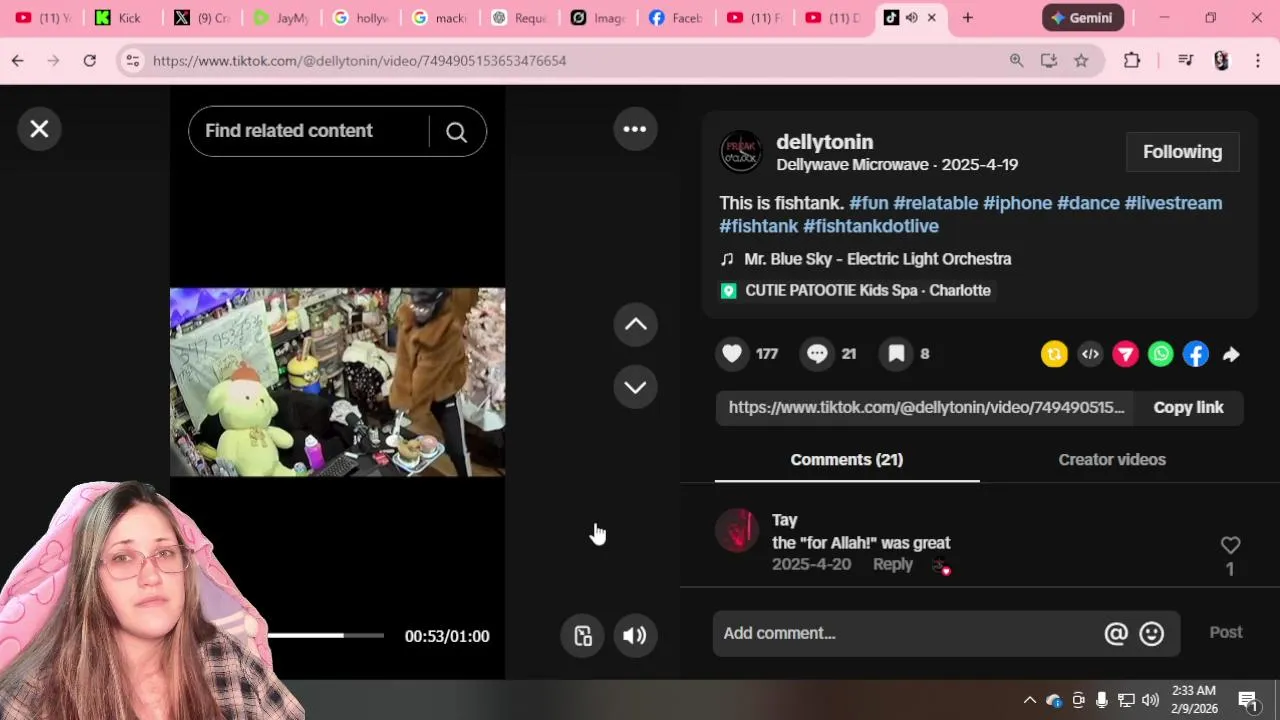The image size is (1280, 720).
Task: Open Gemini button in browser title bar
Action: 1082,18
